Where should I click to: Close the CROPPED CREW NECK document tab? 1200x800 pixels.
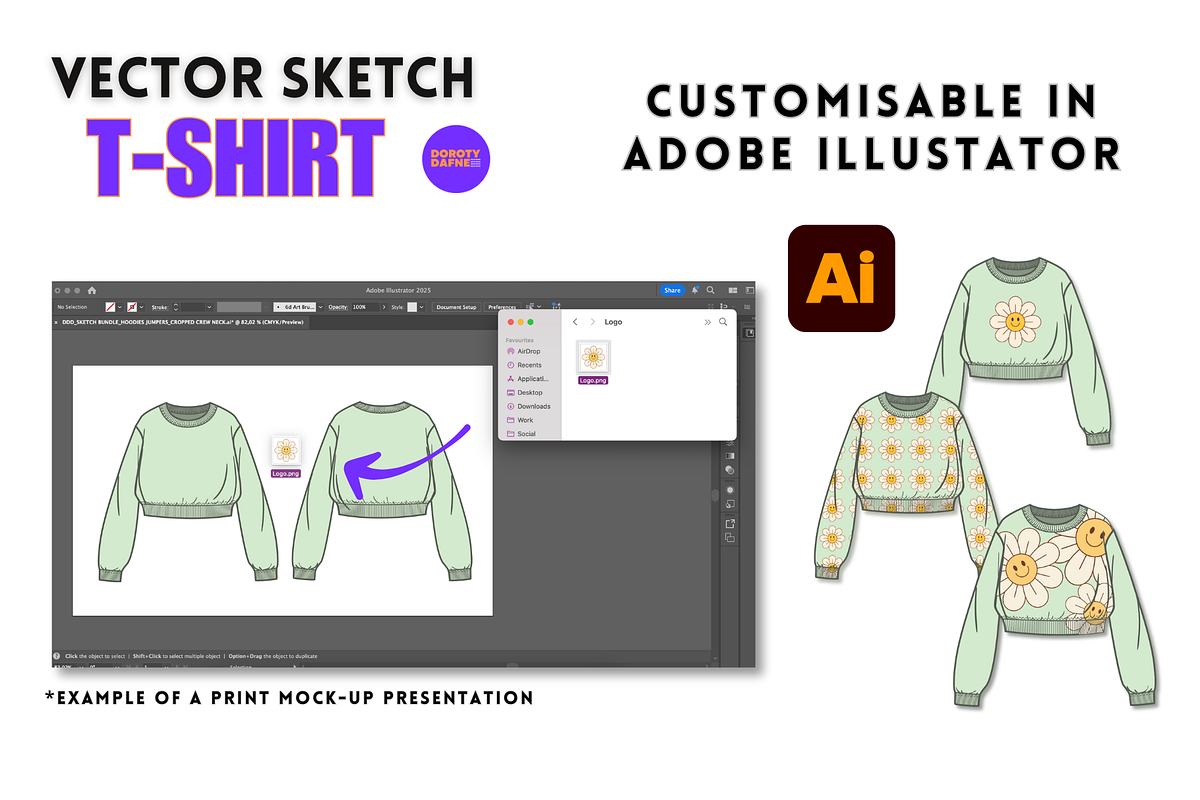(56, 322)
